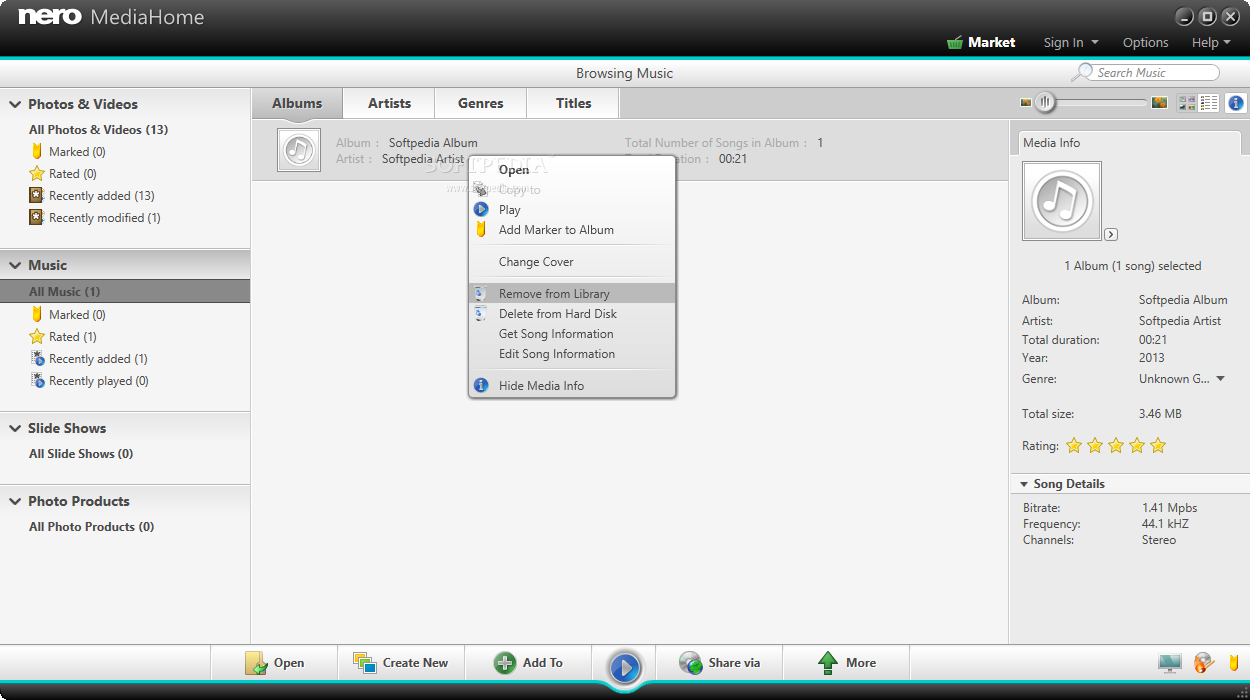Image resolution: width=1250 pixels, height=700 pixels.
Task: Open the Help dropdown menu
Action: pos(1211,43)
